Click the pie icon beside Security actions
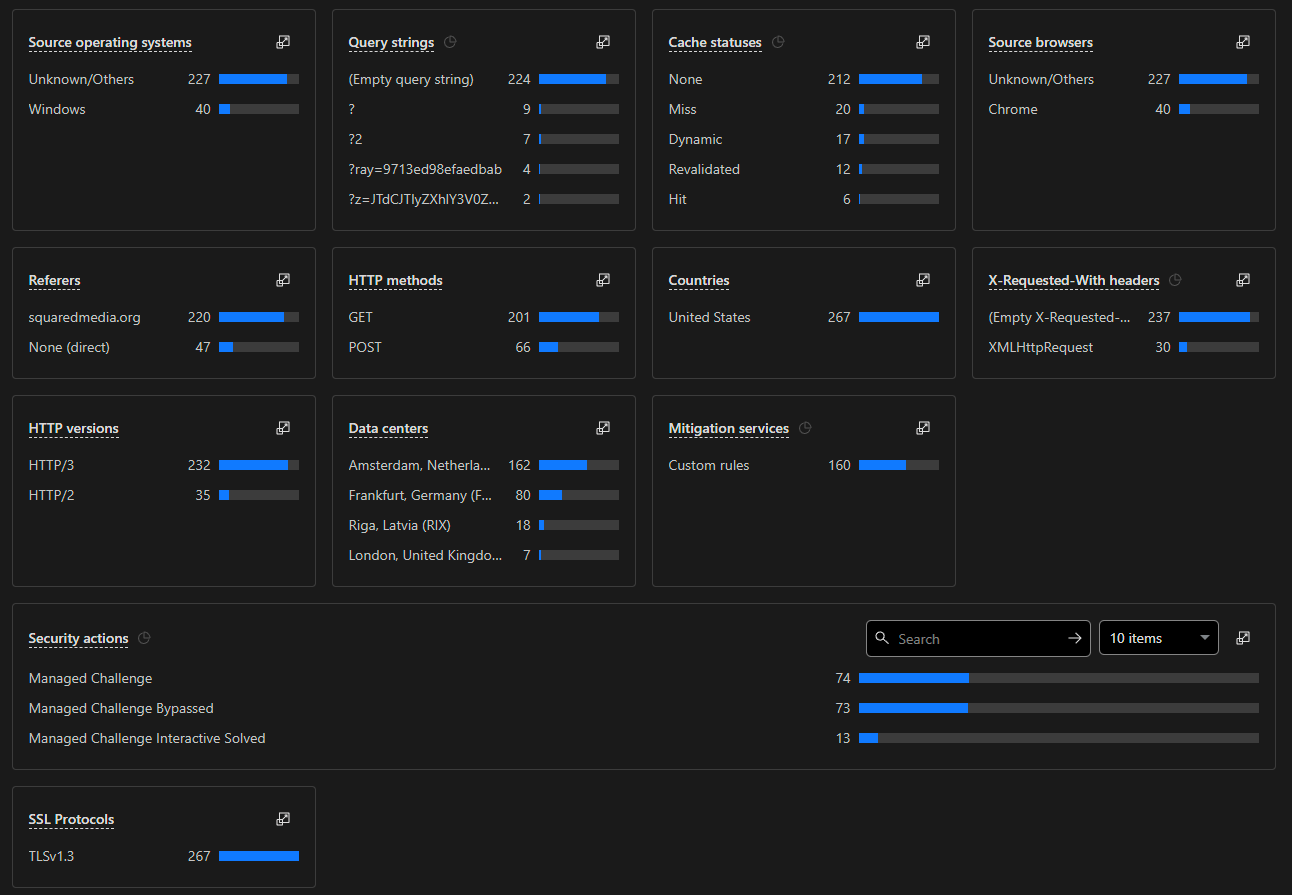The image size is (1292, 895). pos(144,638)
